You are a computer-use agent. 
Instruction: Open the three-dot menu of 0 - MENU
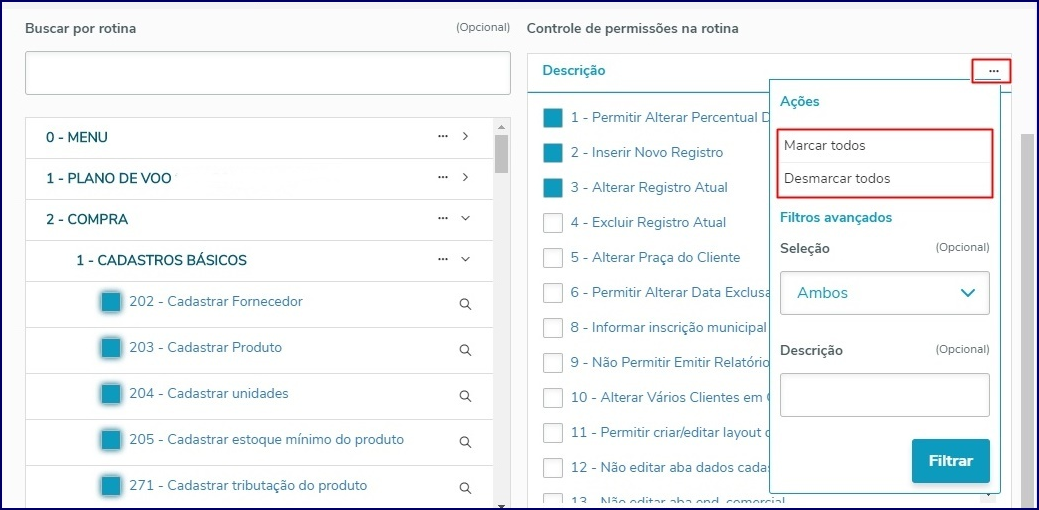click(443, 136)
